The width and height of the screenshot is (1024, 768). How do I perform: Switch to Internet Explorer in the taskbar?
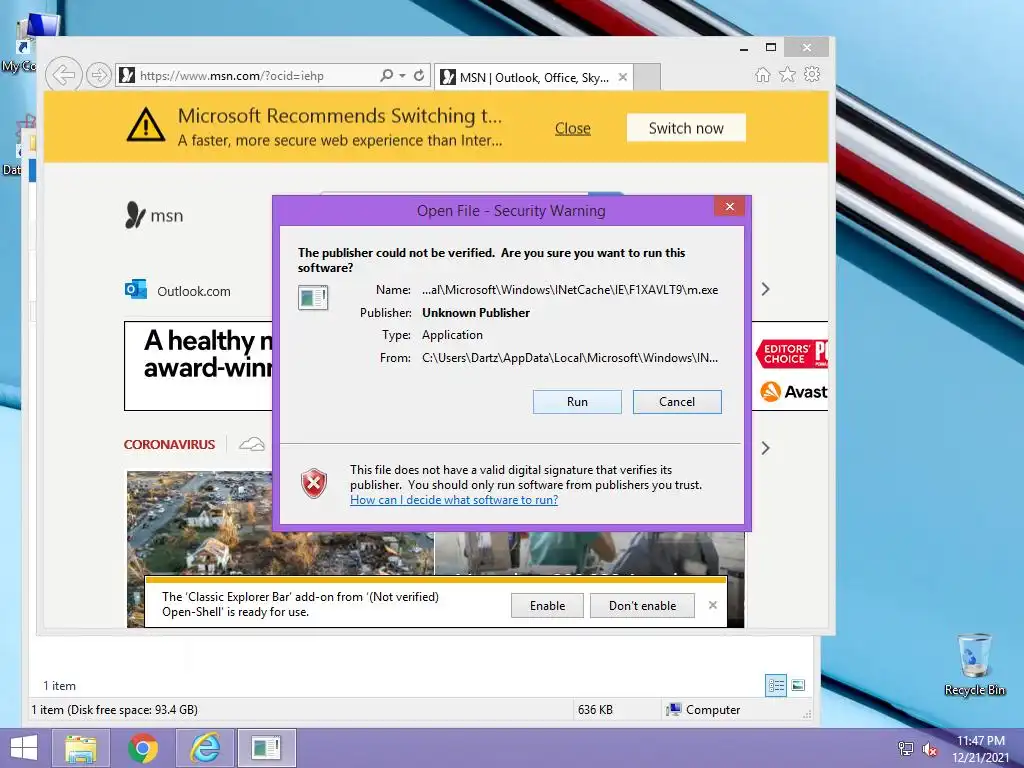(205, 748)
